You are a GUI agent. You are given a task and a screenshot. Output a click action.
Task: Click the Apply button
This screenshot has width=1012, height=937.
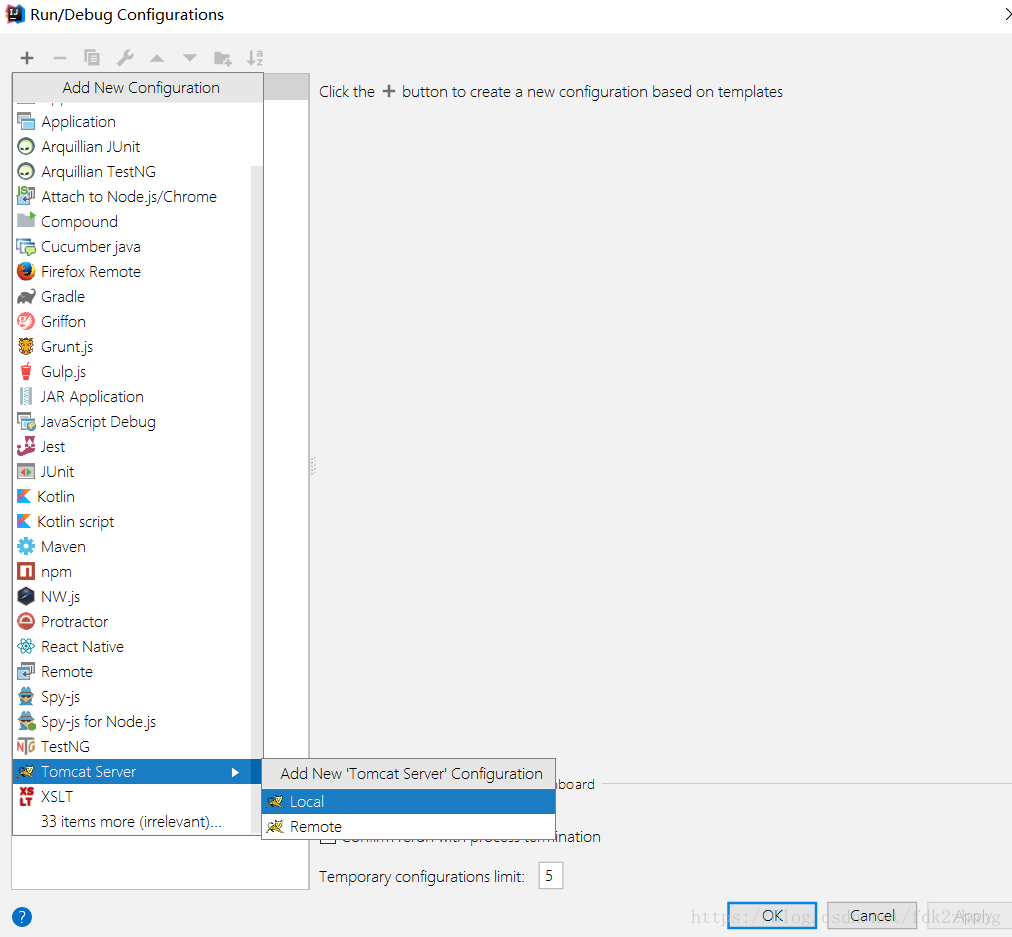click(x=971, y=916)
